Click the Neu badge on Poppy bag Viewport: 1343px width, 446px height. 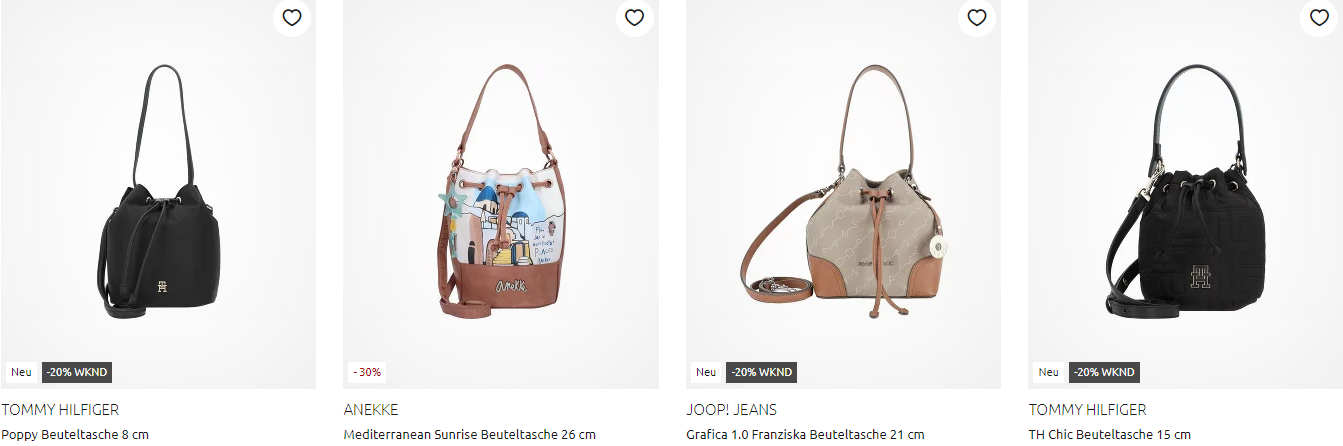[x=21, y=372]
